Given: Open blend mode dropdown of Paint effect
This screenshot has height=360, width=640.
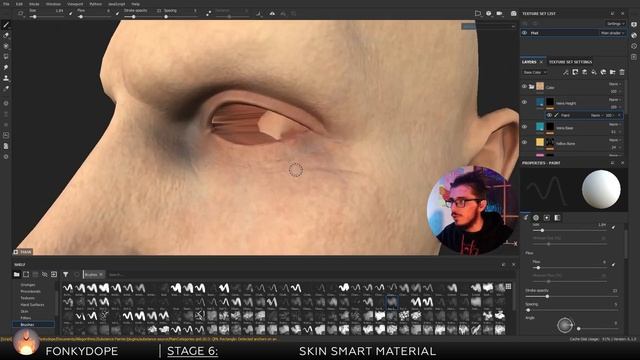Looking at the screenshot, I should tap(596, 116).
